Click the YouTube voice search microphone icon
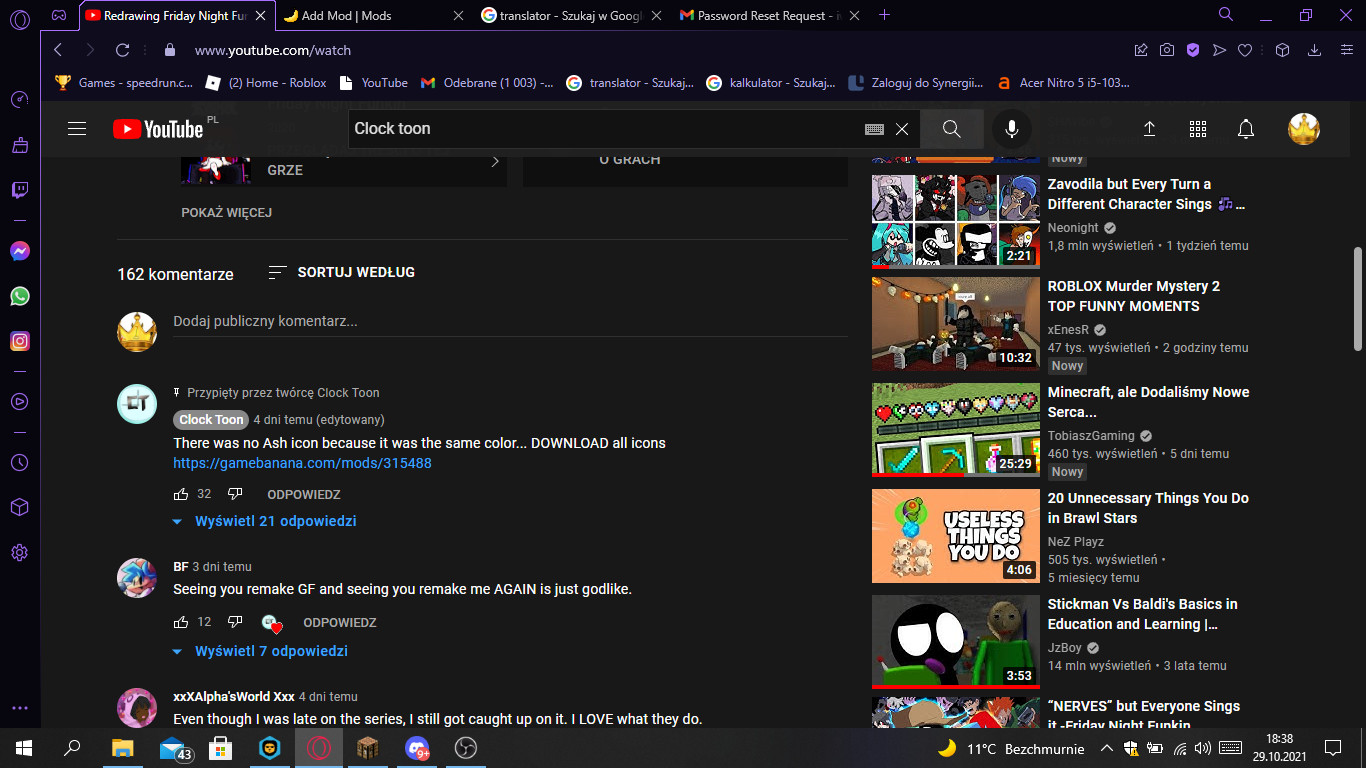1366x768 pixels. [x=1011, y=129]
